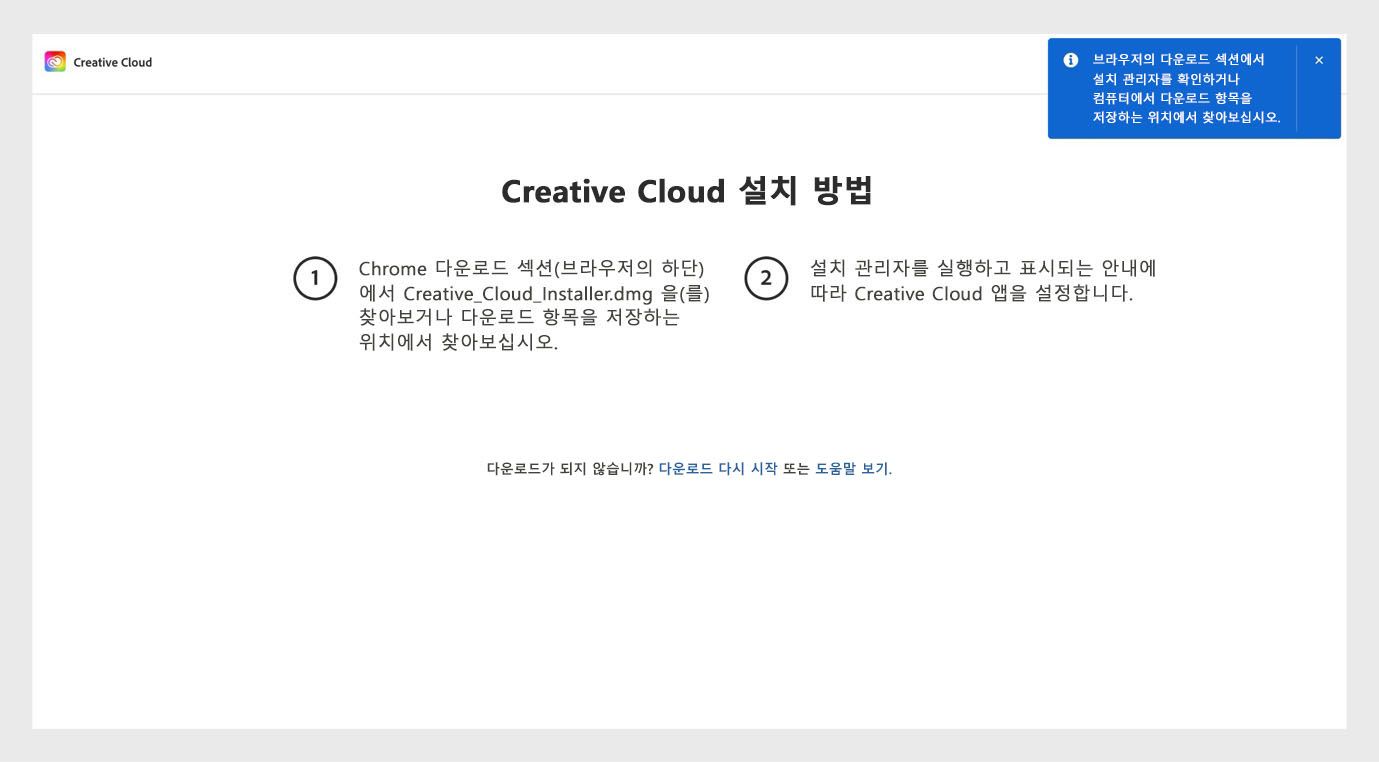Dismiss the blue download notification
This screenshot has width=1379, height=762.
click(x=1319, y=61)
